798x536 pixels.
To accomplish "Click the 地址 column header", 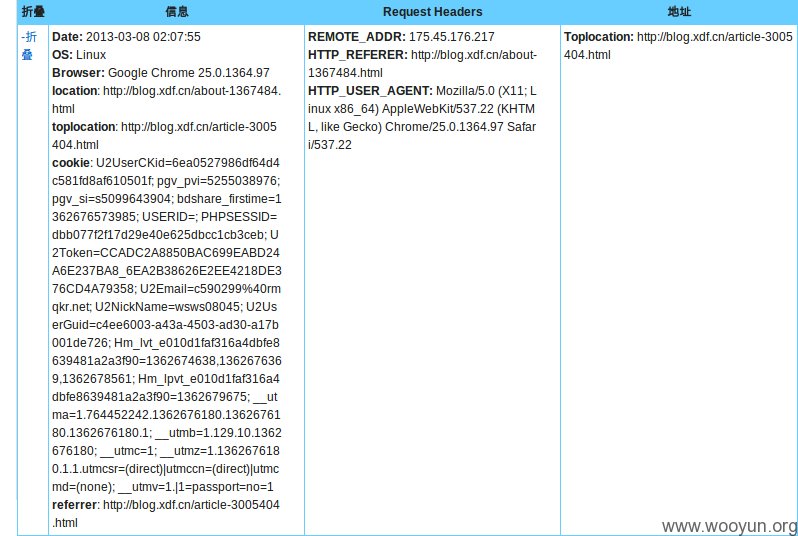I will pyautogui.click(x=679, y=11).
